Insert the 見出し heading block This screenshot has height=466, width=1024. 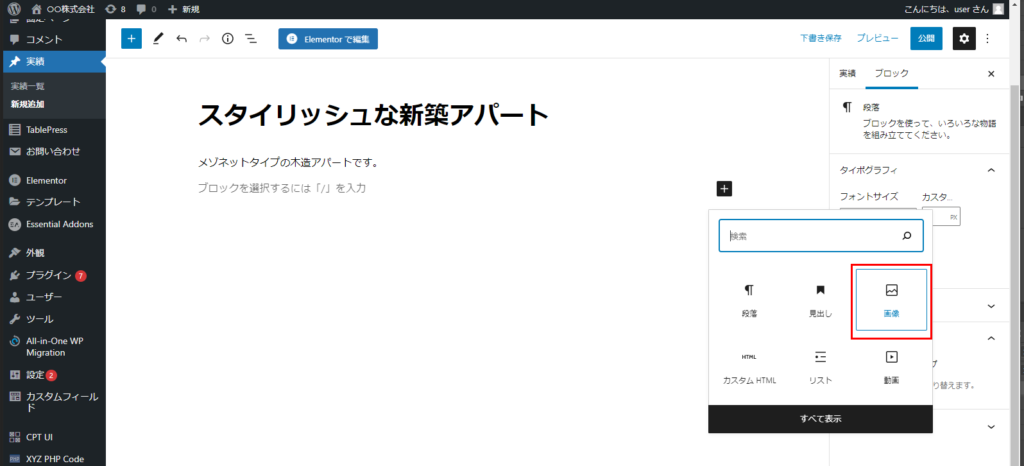pos(820,300)
